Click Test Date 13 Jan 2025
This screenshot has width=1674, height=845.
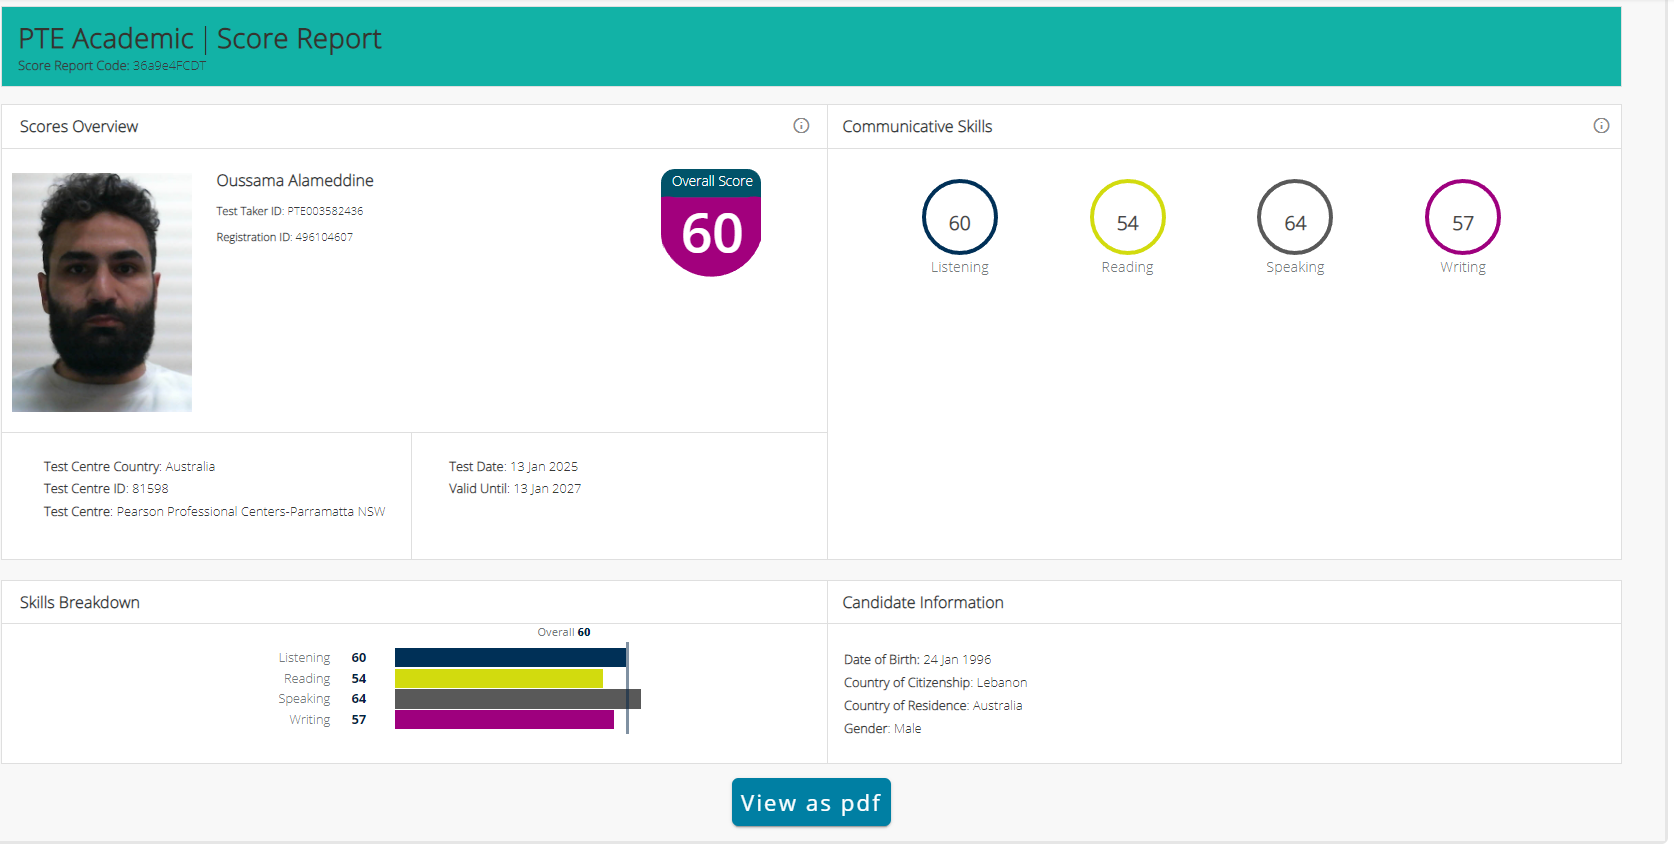click(x=513, y=467)
